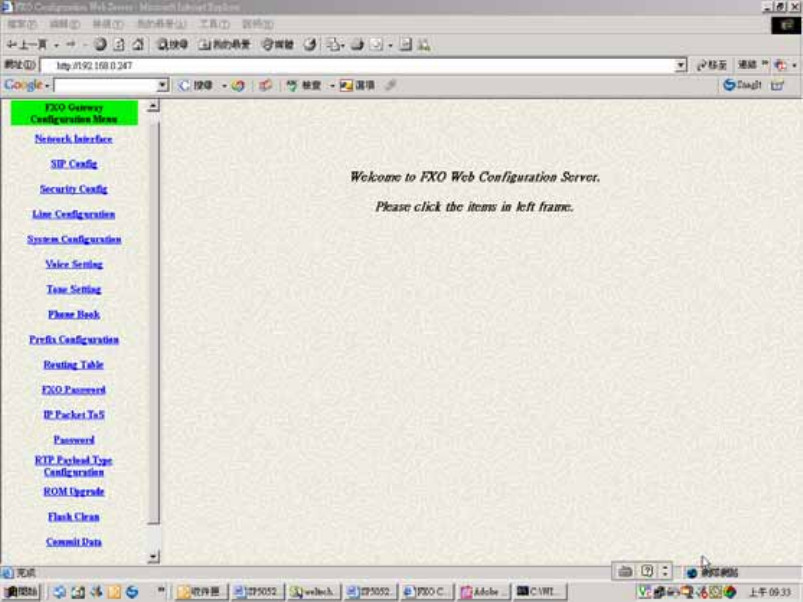Open the Help menu
Screen dimensions: 803x602
258,24
